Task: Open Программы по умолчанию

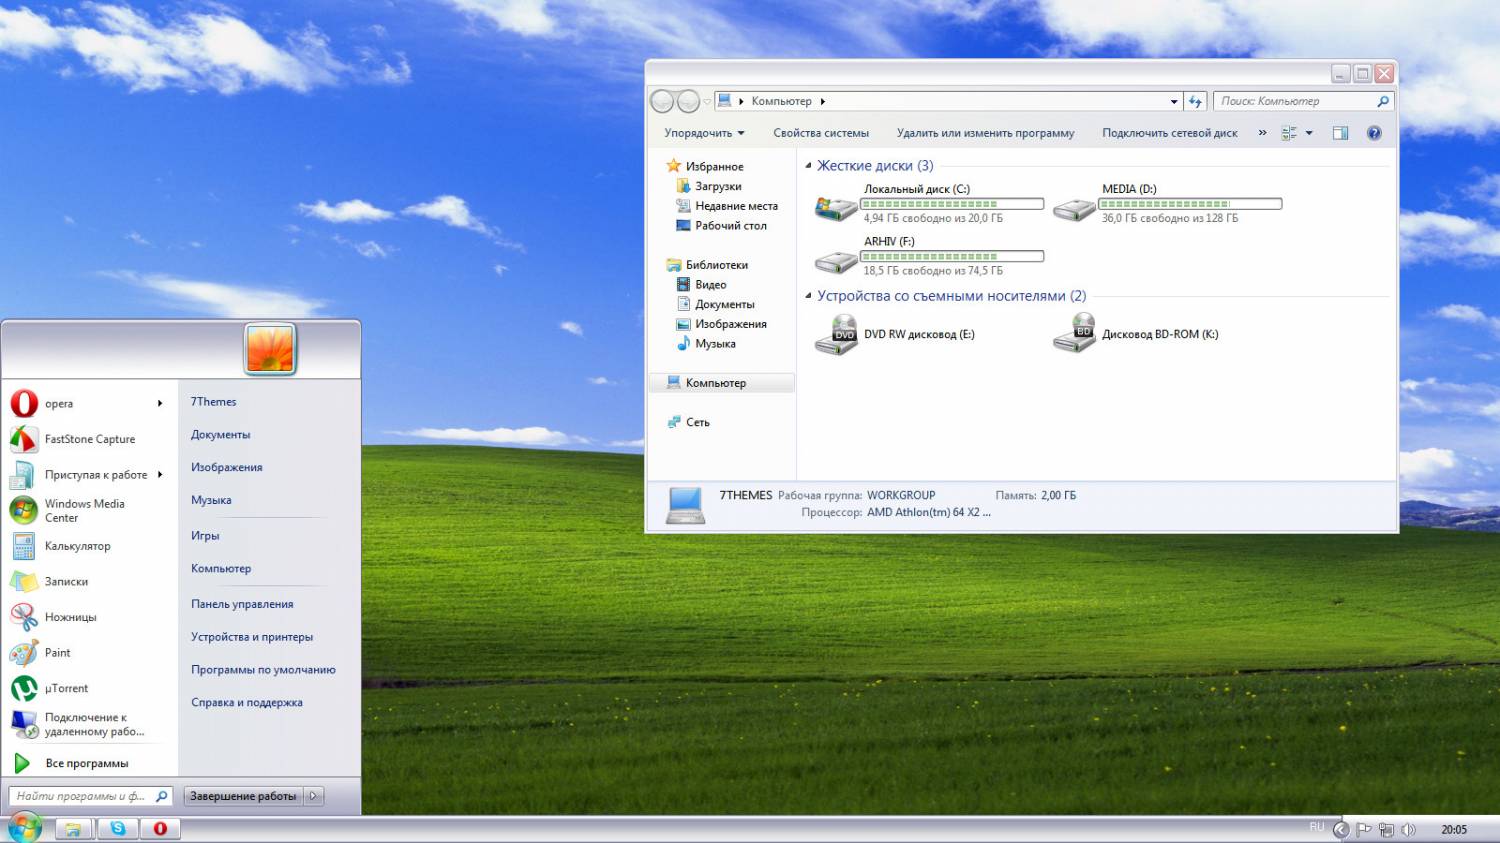Action: click(x=263, y=670)
